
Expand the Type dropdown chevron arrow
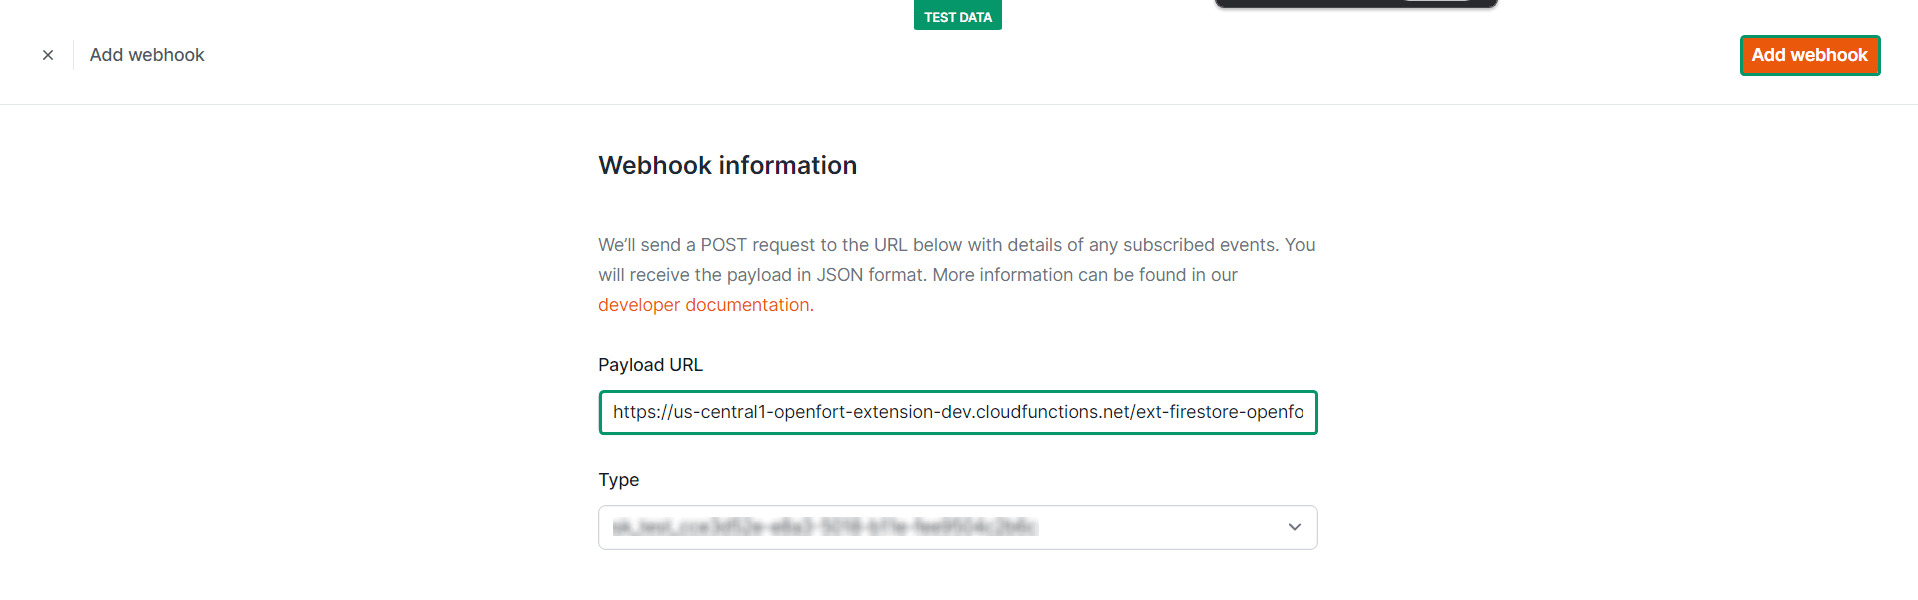click(1294, 527)
